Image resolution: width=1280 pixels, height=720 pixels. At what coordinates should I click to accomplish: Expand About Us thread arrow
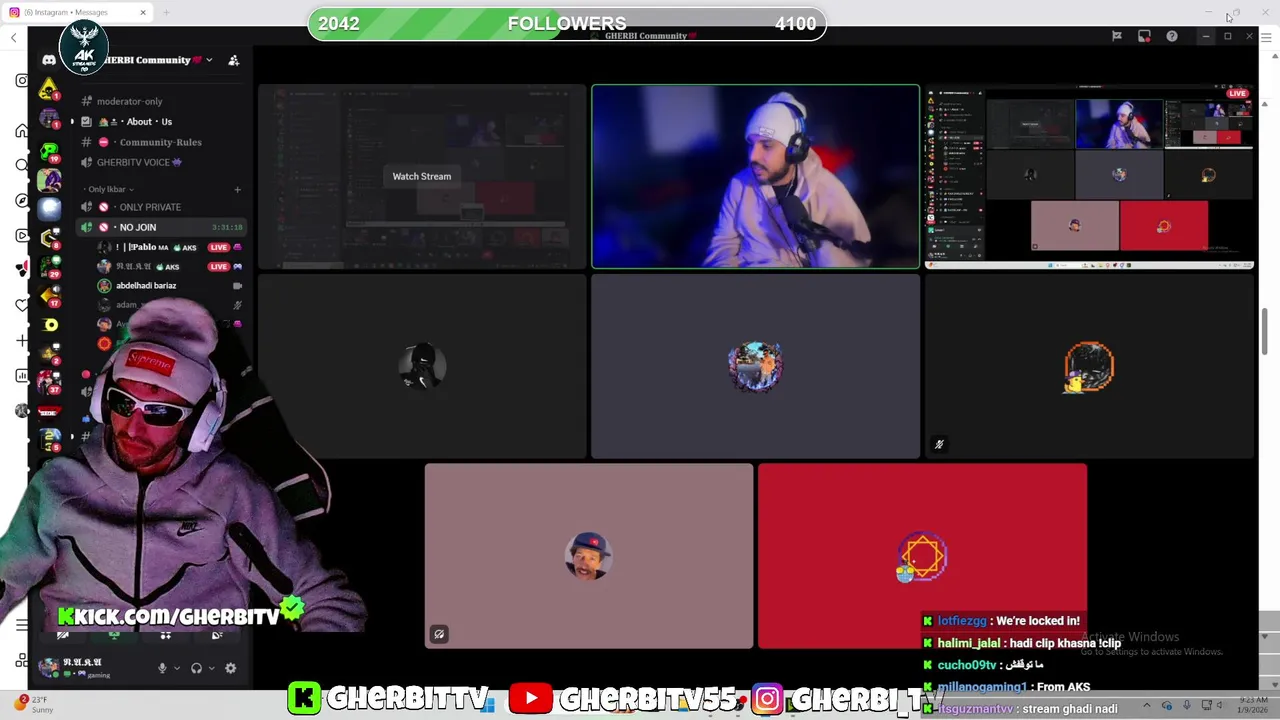72,122
